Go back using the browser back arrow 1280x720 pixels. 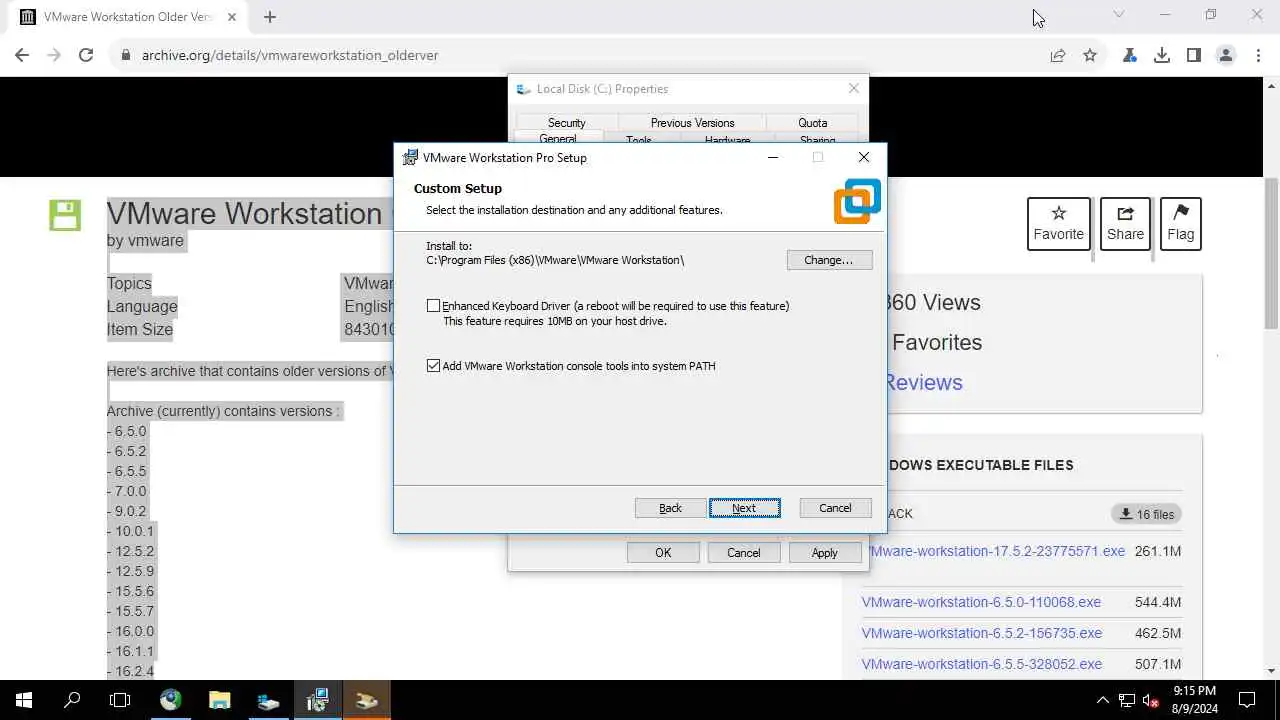pyautogui.click(x=22, y=55)
